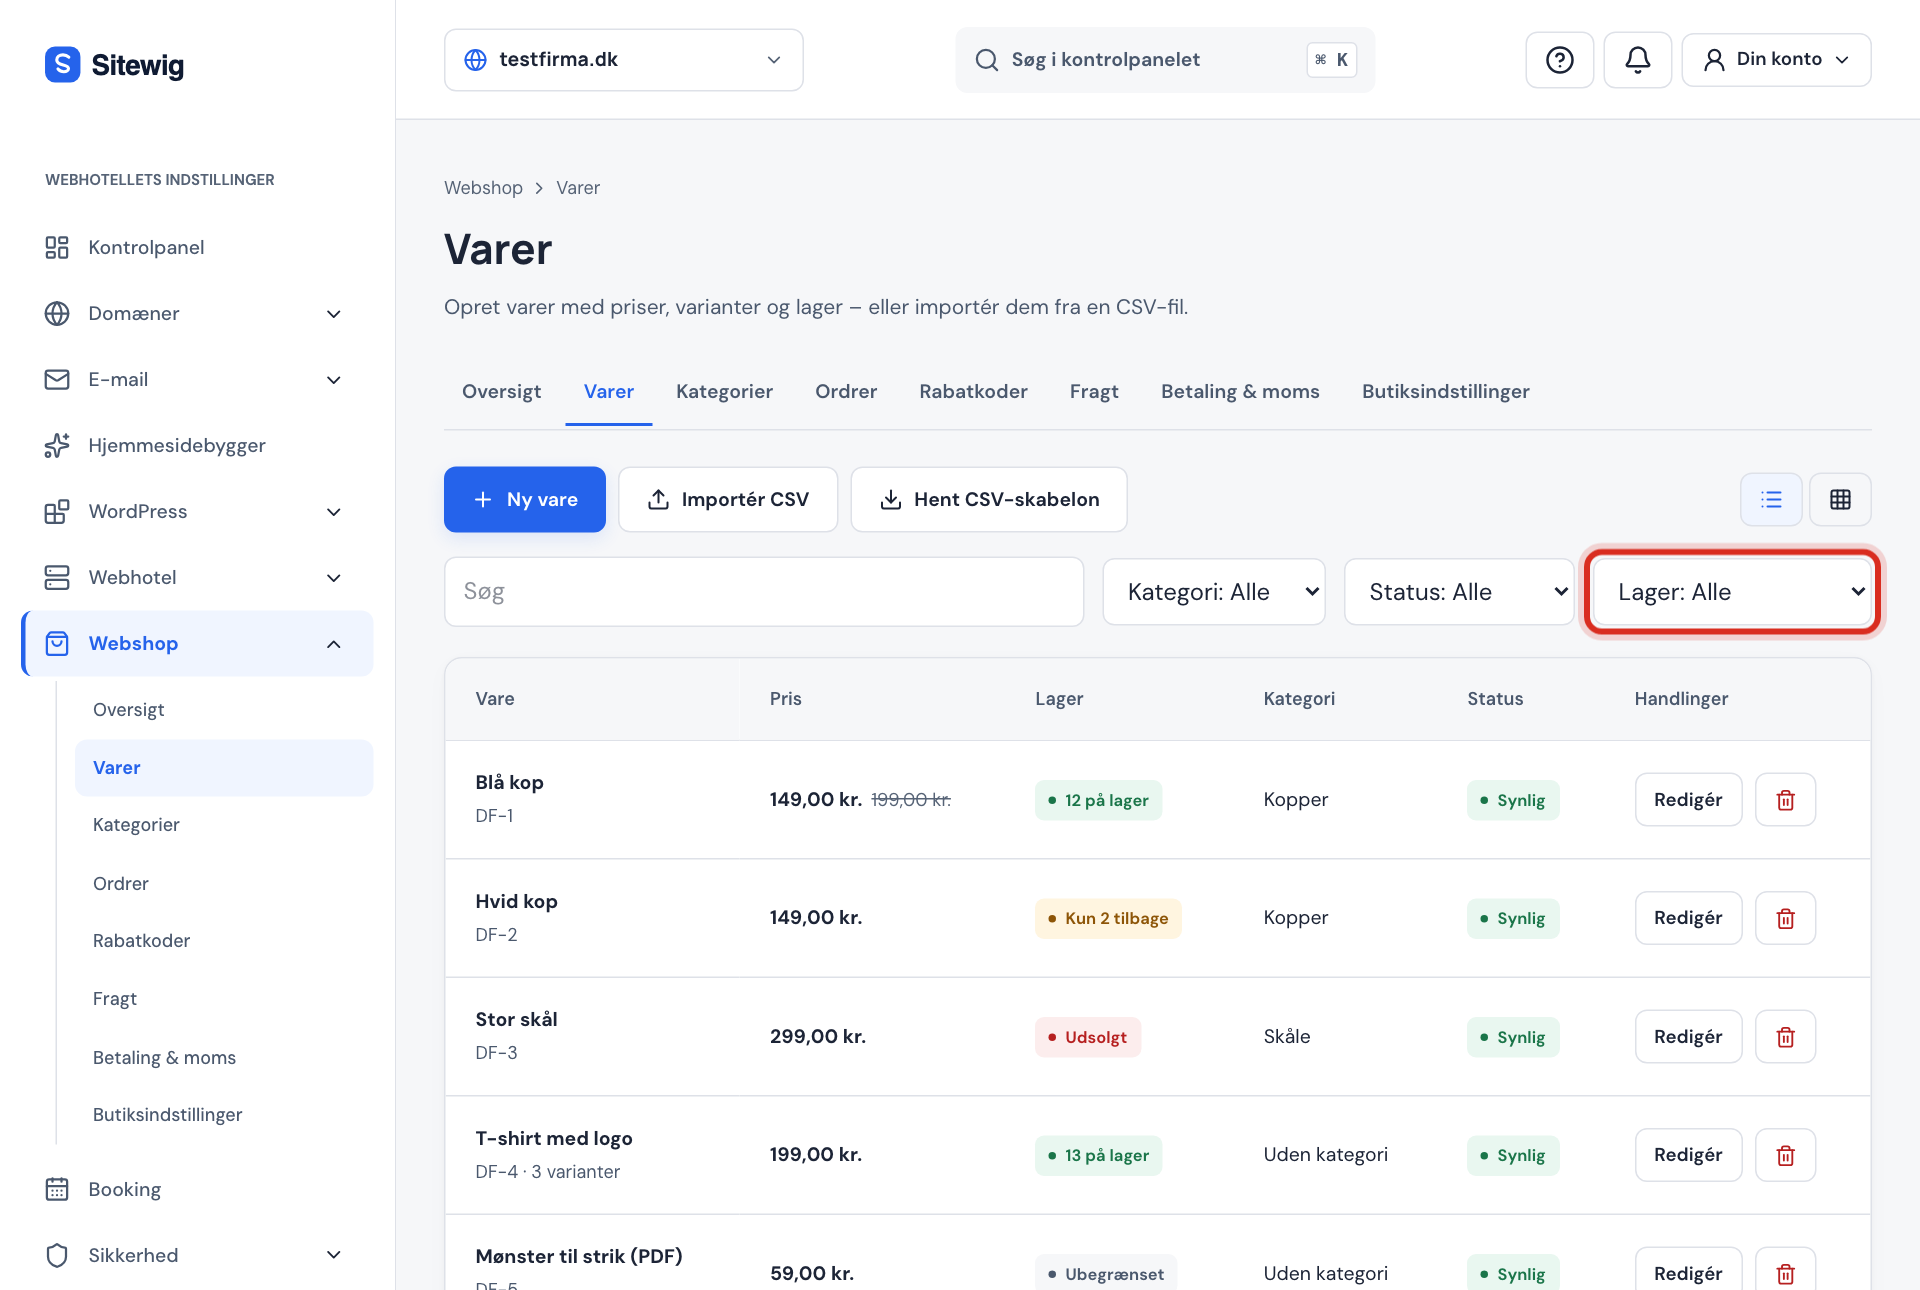Viewport: 1920px width, 1290px height.
Task: Delete the Stor skål product
Action: click(x=1785, y=1037)
